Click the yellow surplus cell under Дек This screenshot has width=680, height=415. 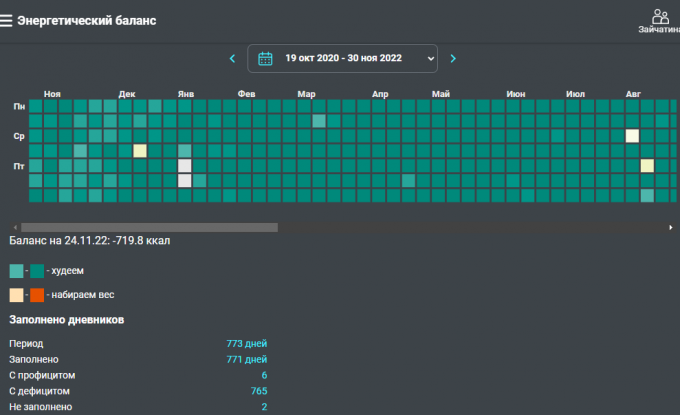tap(140, 151)
